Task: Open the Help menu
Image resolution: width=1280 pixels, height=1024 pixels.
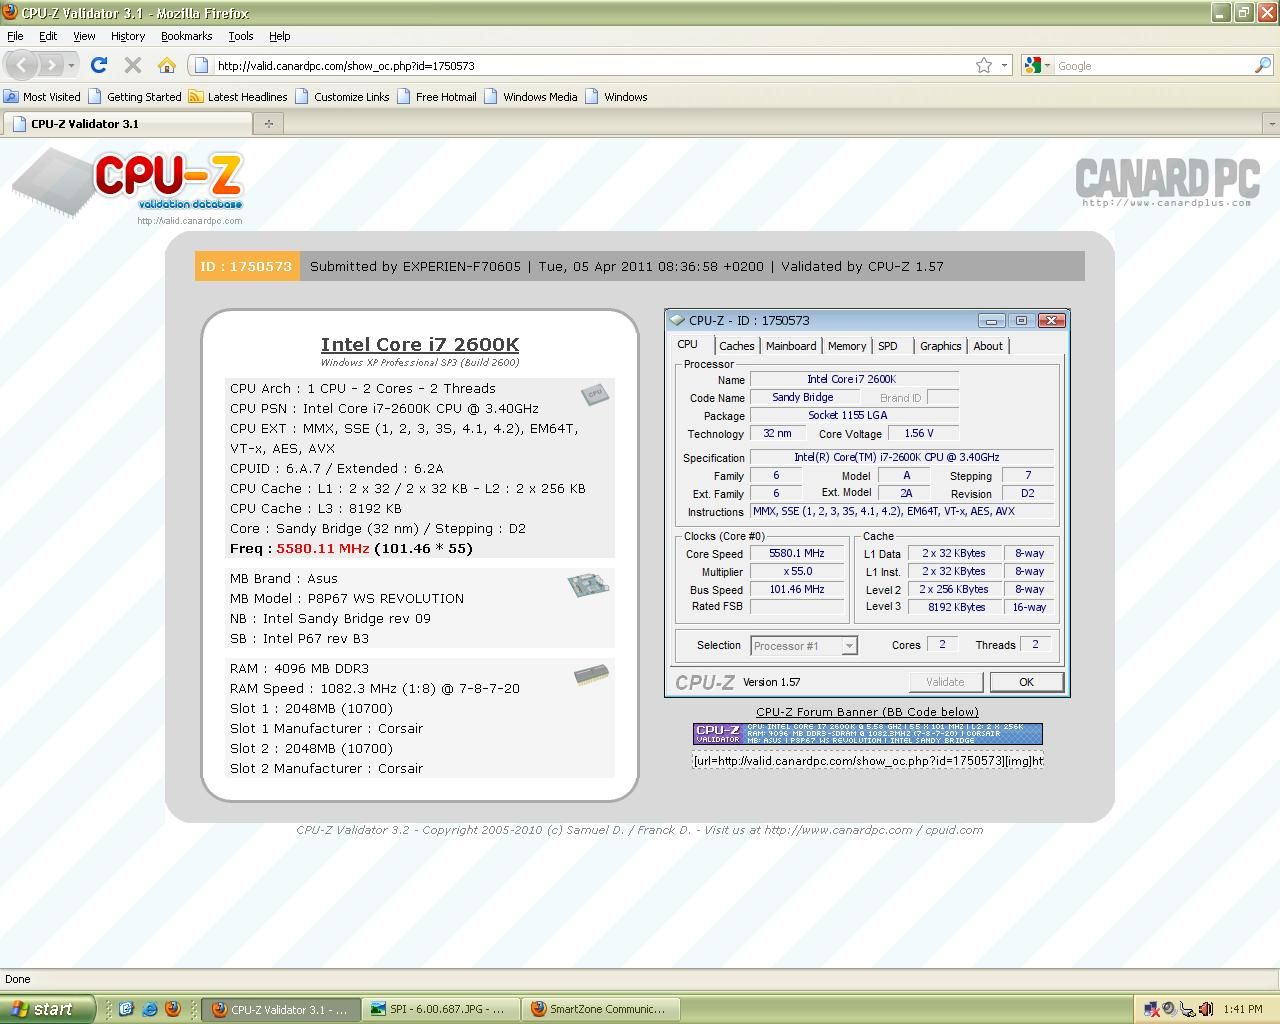Action: (280, 36)
